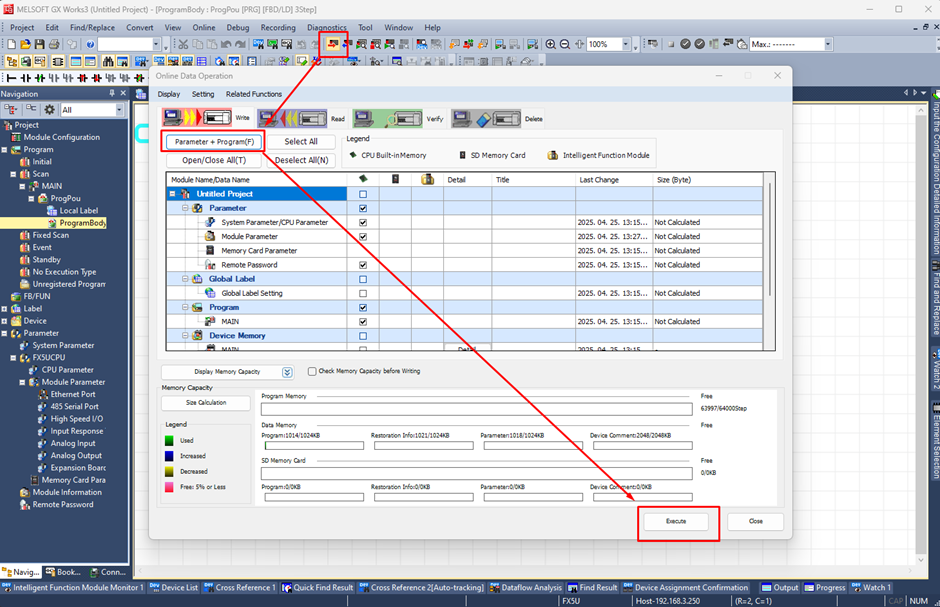This screenshot has width=940, height=607.
Task: Select the Read PLC-to-PC graphic icon
Action: tap(293, 118)
